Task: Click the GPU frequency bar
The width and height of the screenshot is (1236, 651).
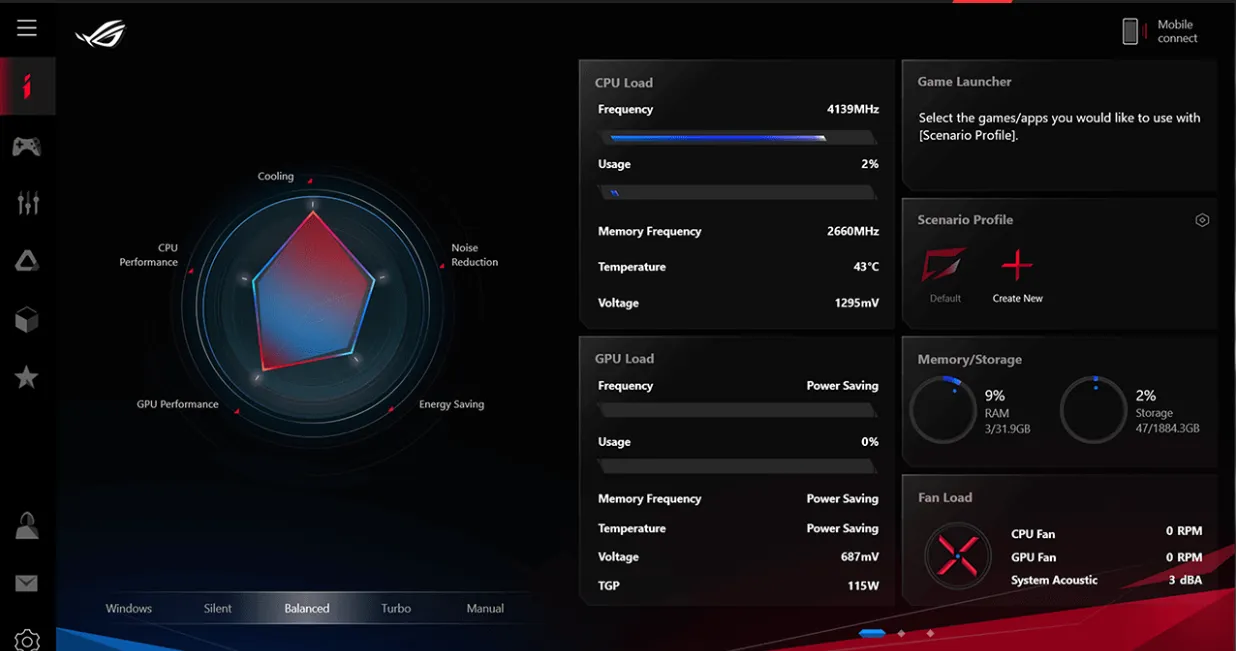Action: coord(738,410)
